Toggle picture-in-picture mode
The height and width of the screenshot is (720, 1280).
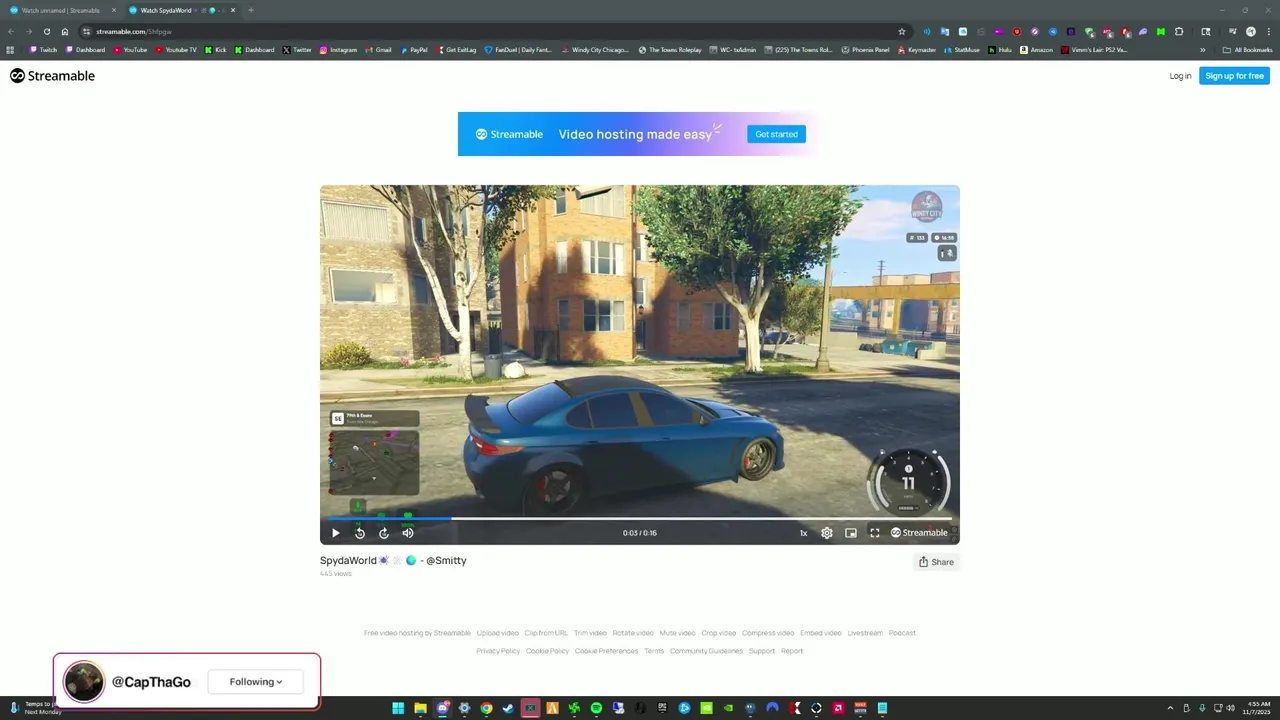pos(851,533)
